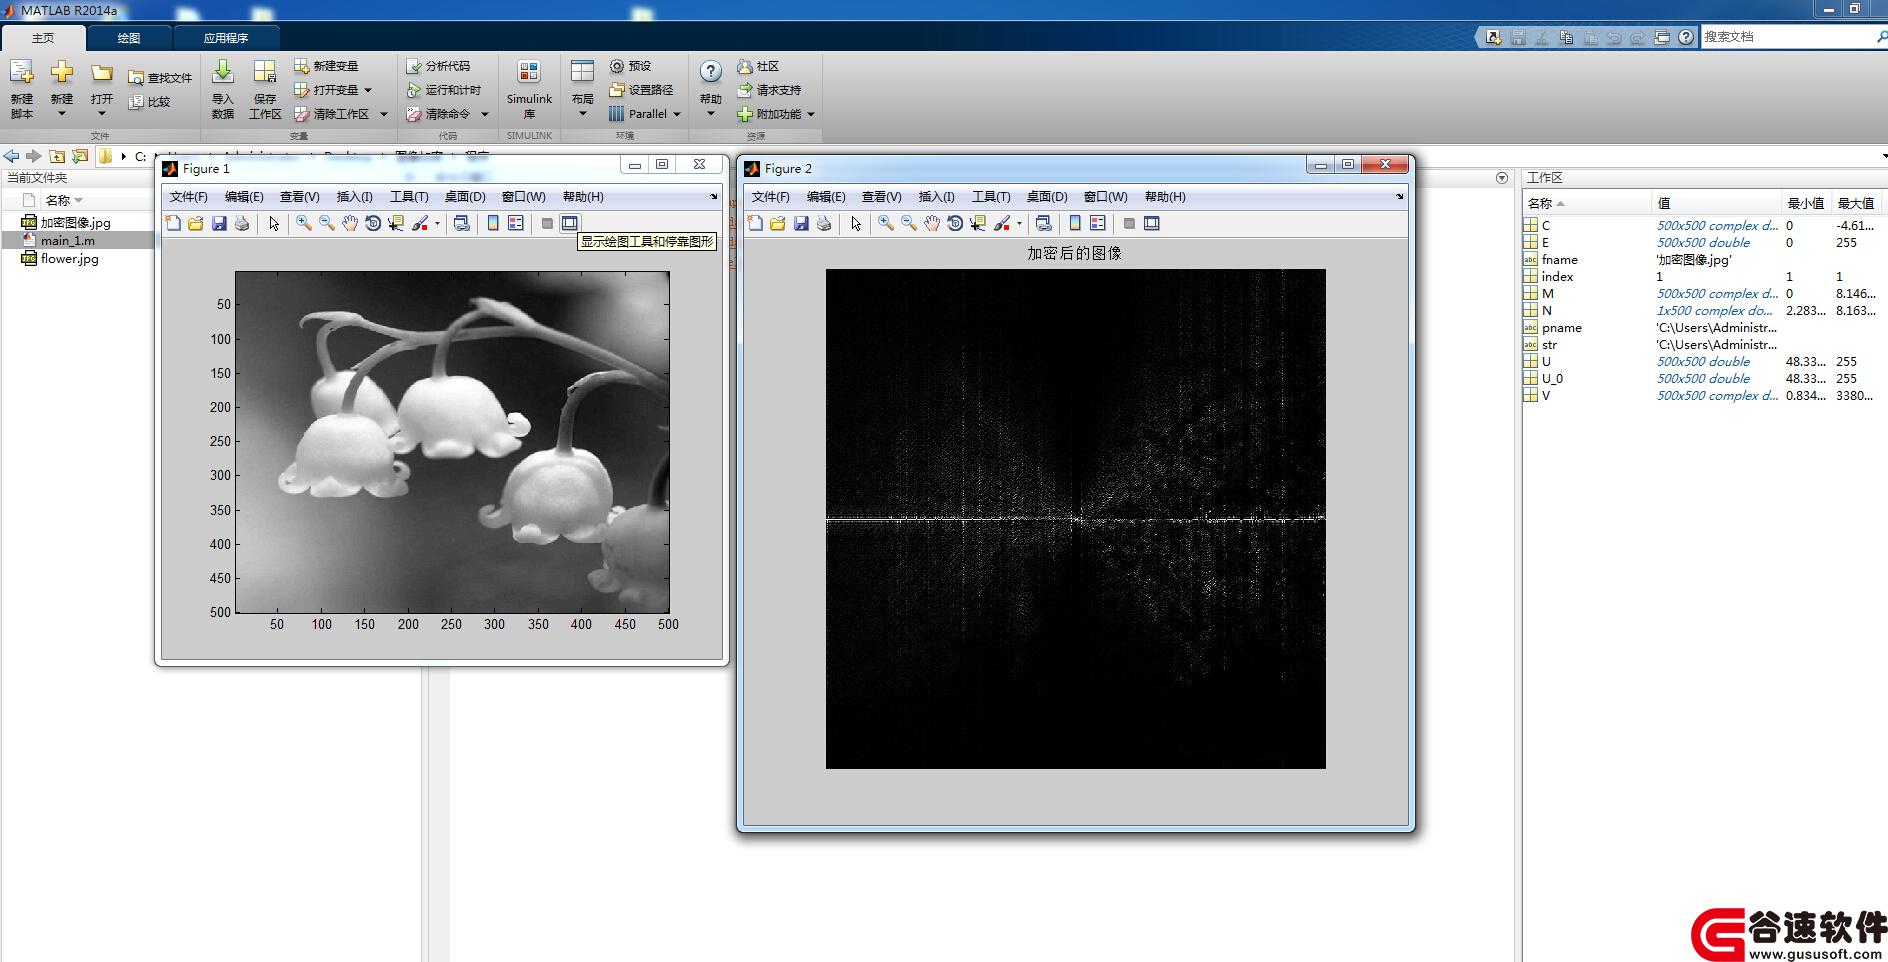Click Show Plot Tools icon in Figure 2
1888x962 pixels.
coord(1152,223)
